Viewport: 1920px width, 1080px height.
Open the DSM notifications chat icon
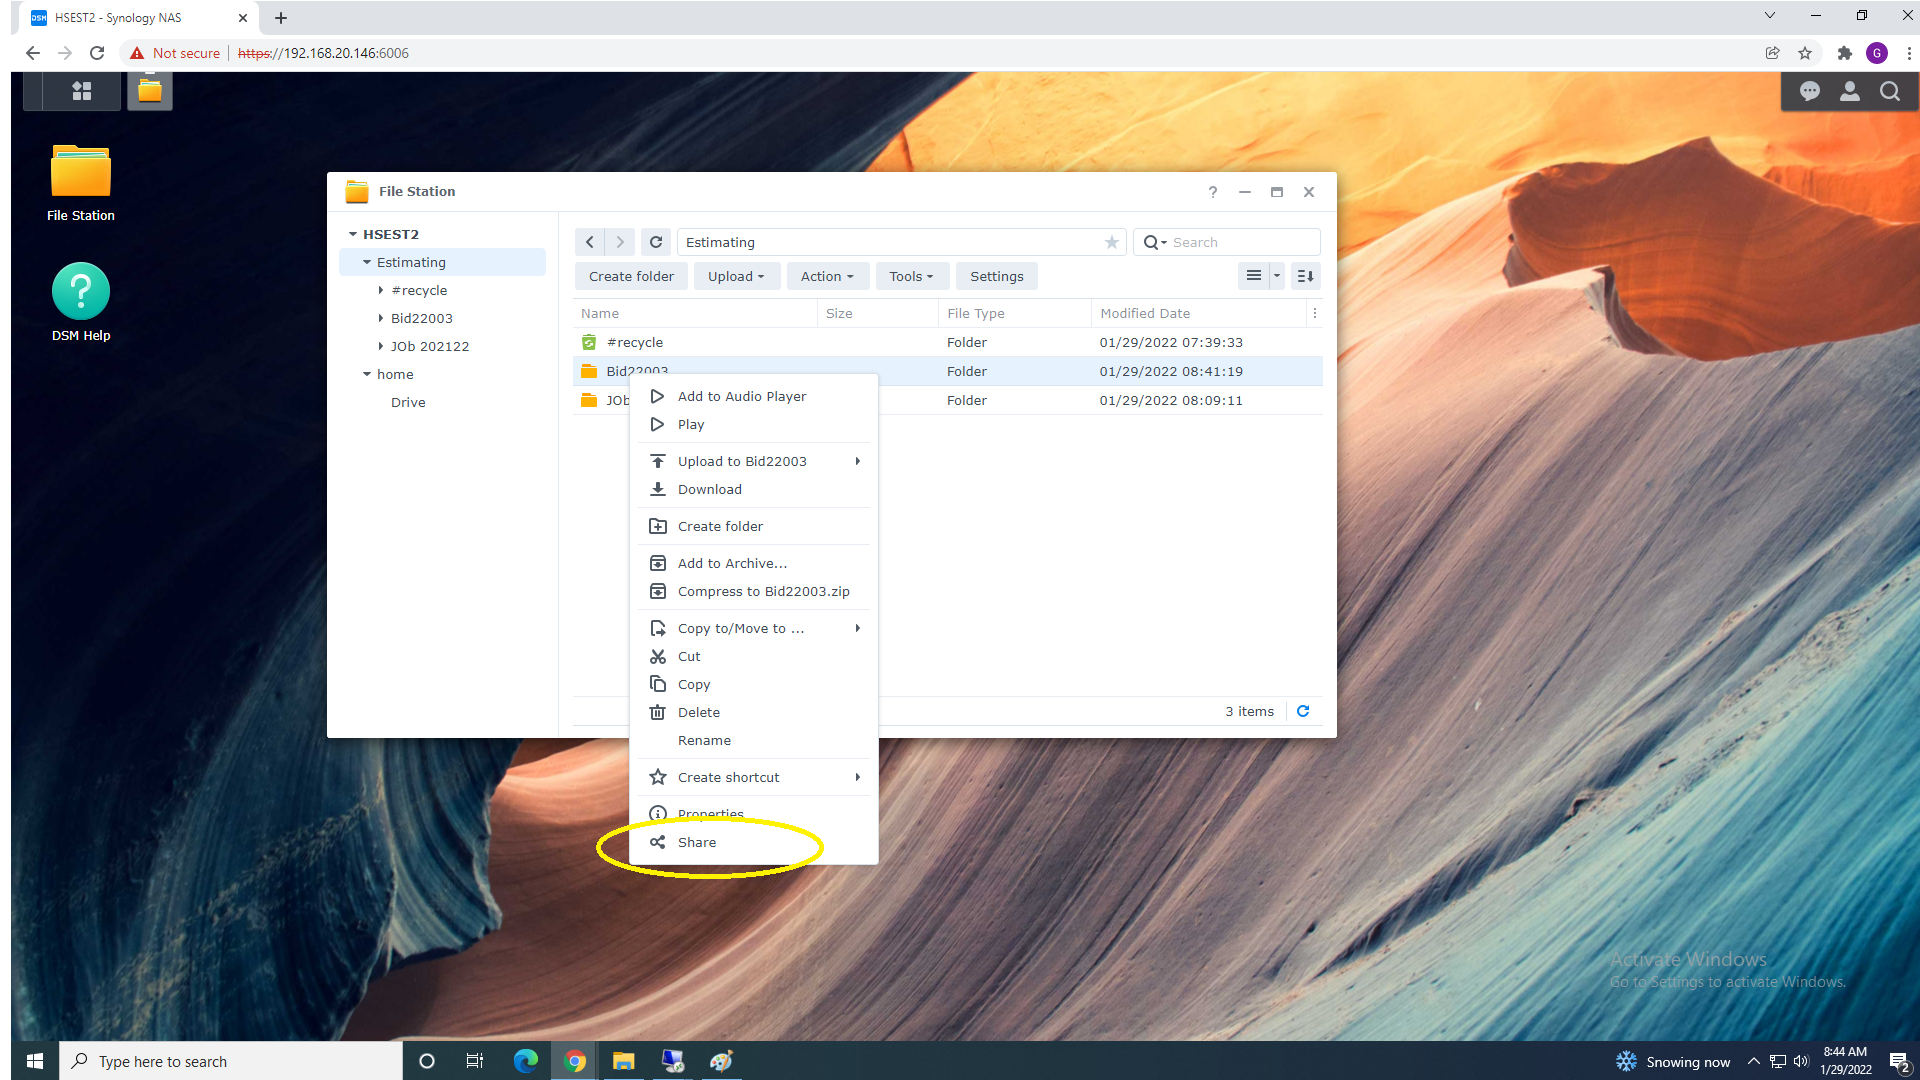pos(1809,91)
